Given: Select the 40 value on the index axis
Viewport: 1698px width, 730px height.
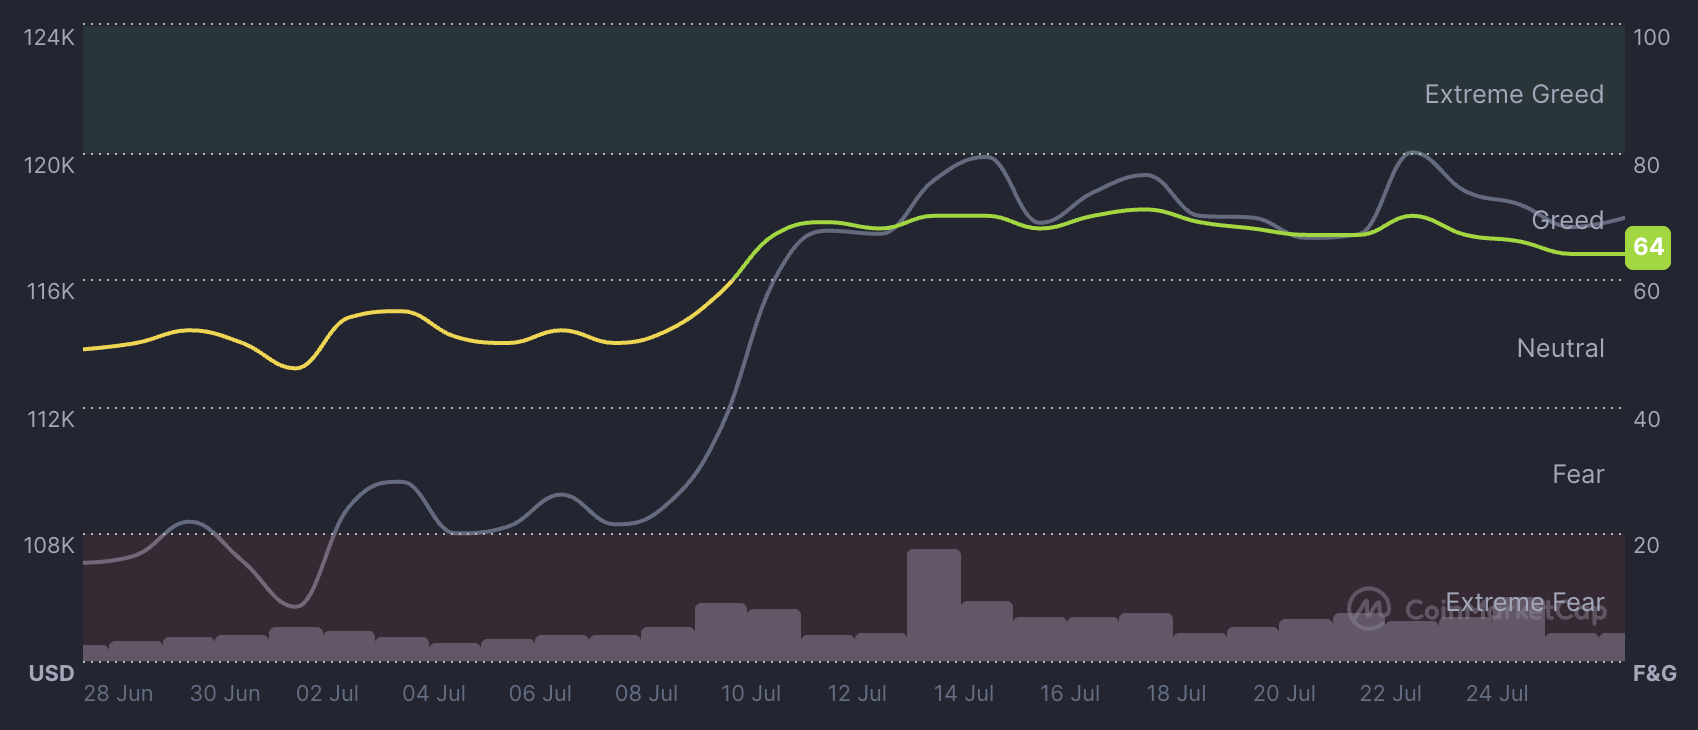Looking at the screenshot, I should coord(1646,419).
